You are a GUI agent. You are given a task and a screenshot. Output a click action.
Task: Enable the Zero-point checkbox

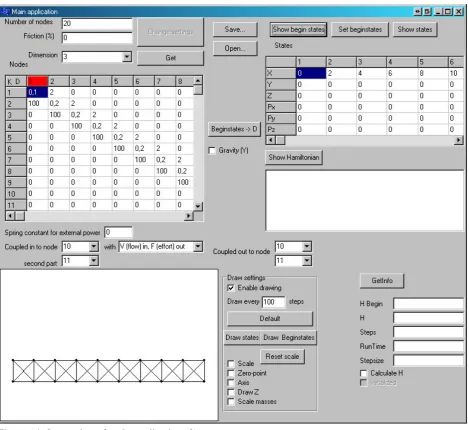(231, 373)
